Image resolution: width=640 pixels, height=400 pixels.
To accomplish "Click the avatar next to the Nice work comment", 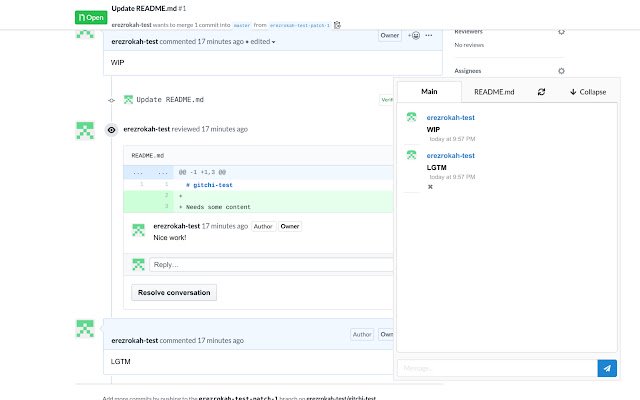I will [x=138, y=230].
